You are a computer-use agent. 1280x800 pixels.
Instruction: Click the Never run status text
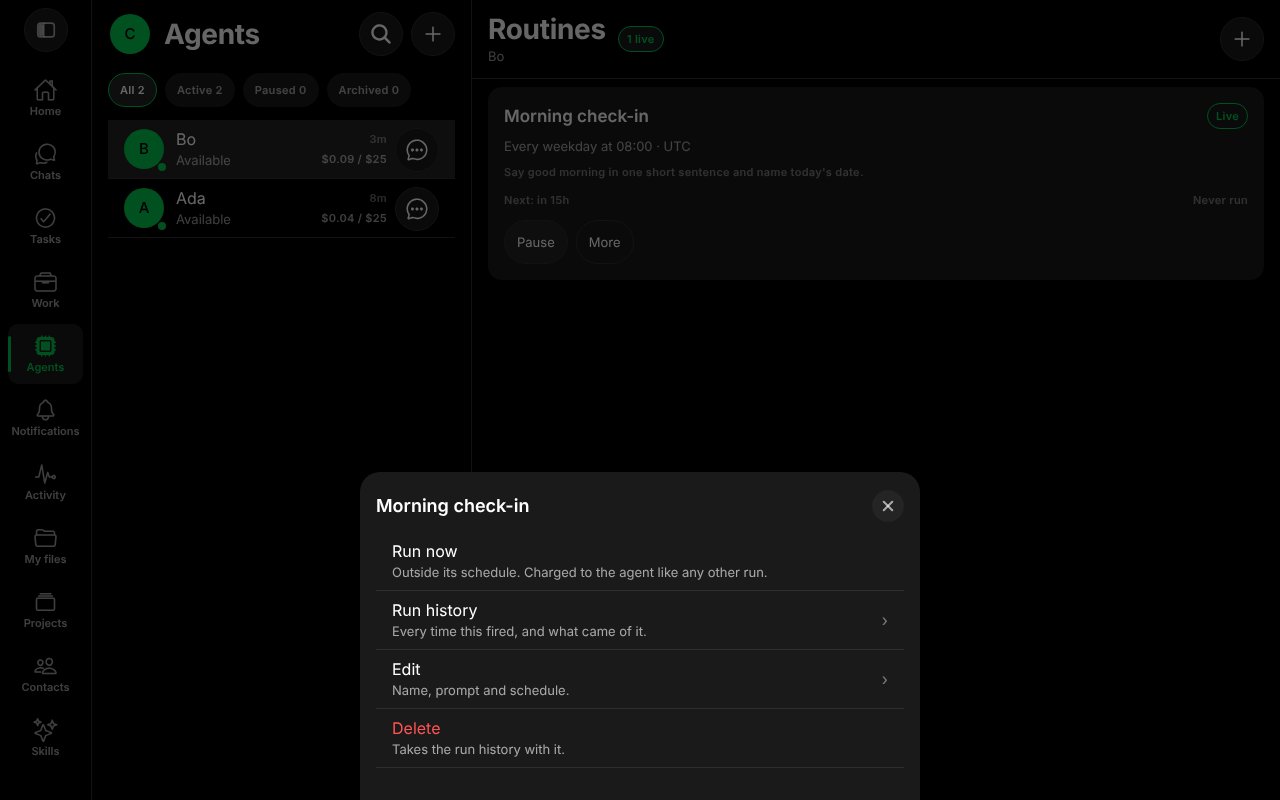pos(1220,200)
